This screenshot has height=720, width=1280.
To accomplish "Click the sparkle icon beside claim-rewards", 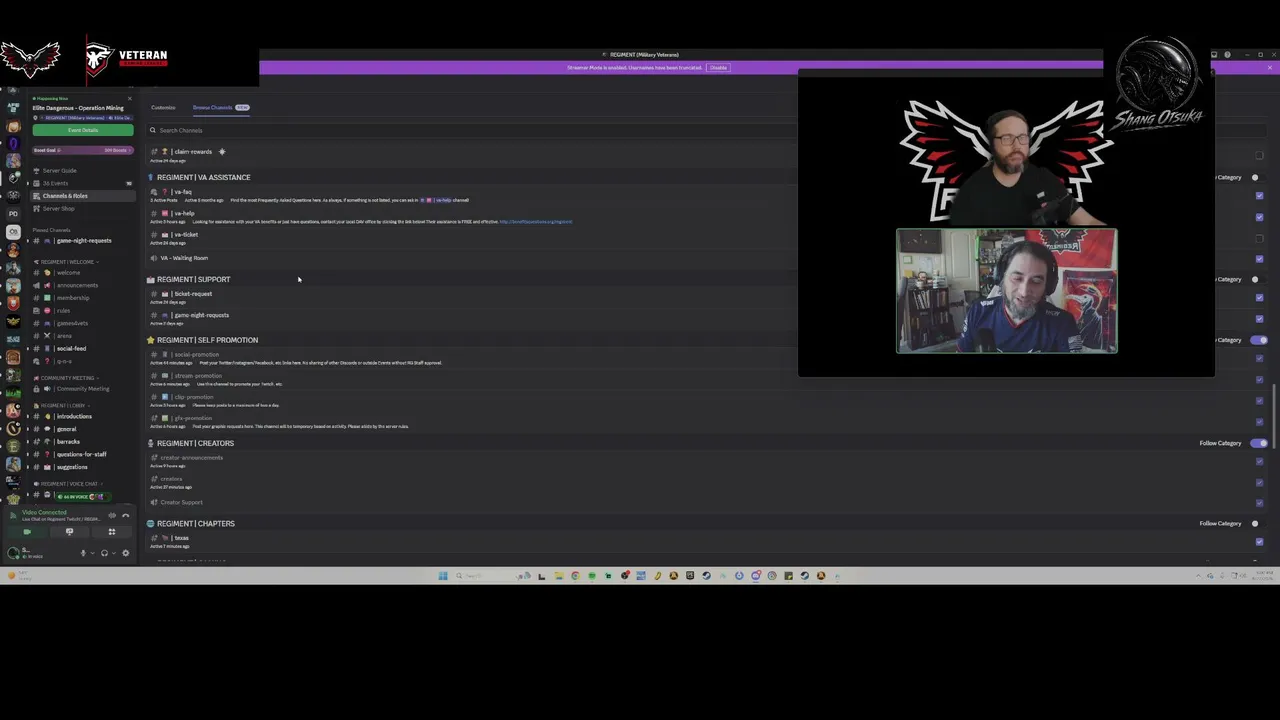I will (x=222, y=152).
